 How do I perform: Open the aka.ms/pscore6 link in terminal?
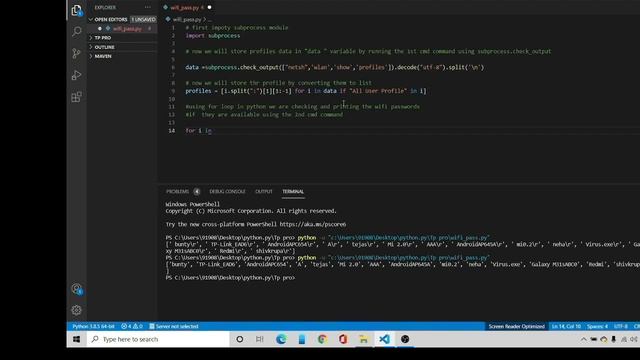tap(313, 224)
